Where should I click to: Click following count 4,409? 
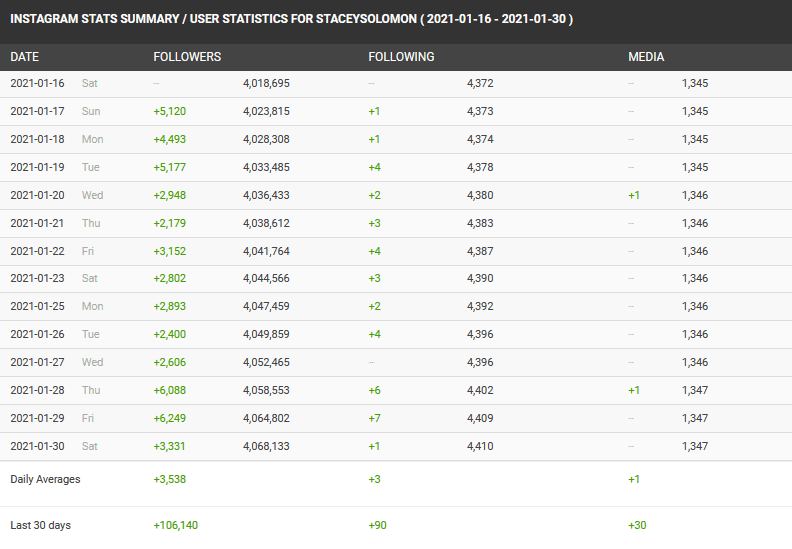pyautogui.click(x=480, y=418)
